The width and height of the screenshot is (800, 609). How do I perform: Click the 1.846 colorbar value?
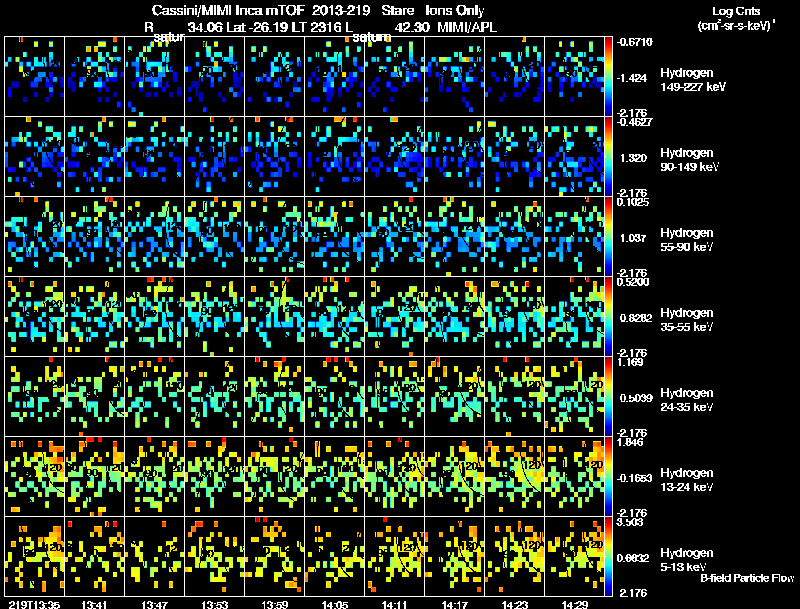coord(630,442)
